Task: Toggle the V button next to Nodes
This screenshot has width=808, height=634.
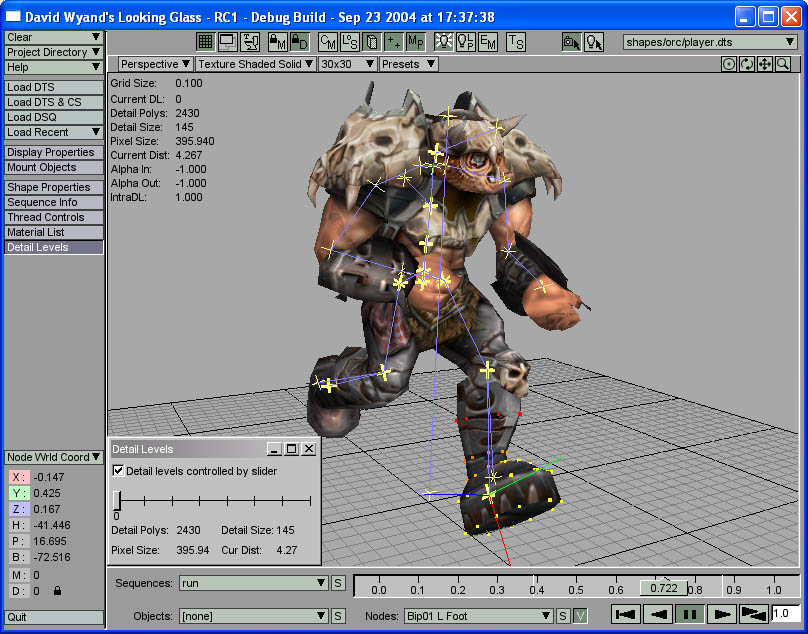Action: point(580,616)
